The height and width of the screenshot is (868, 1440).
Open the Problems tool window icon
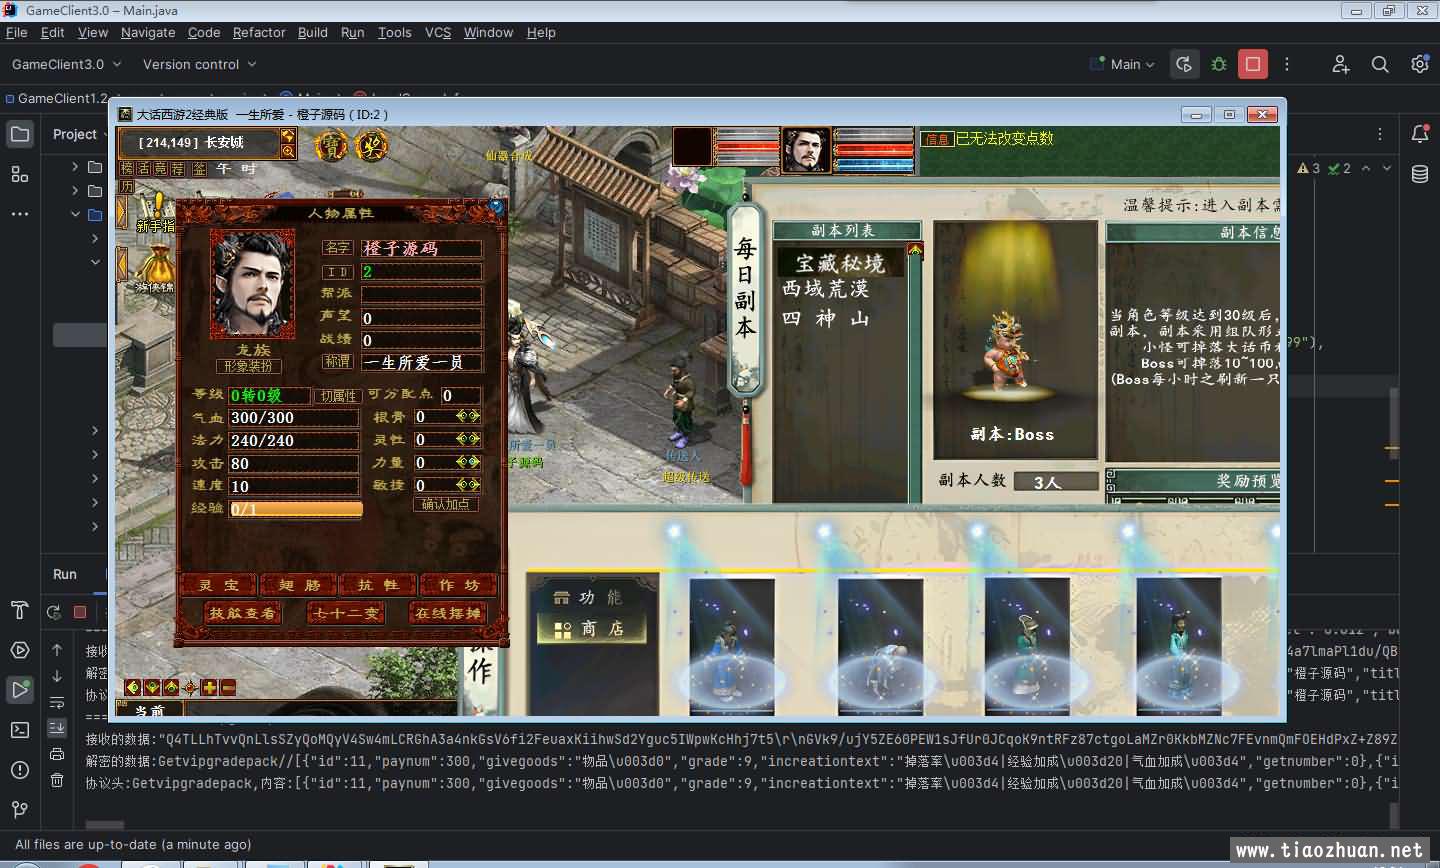[x=20, y=770]
